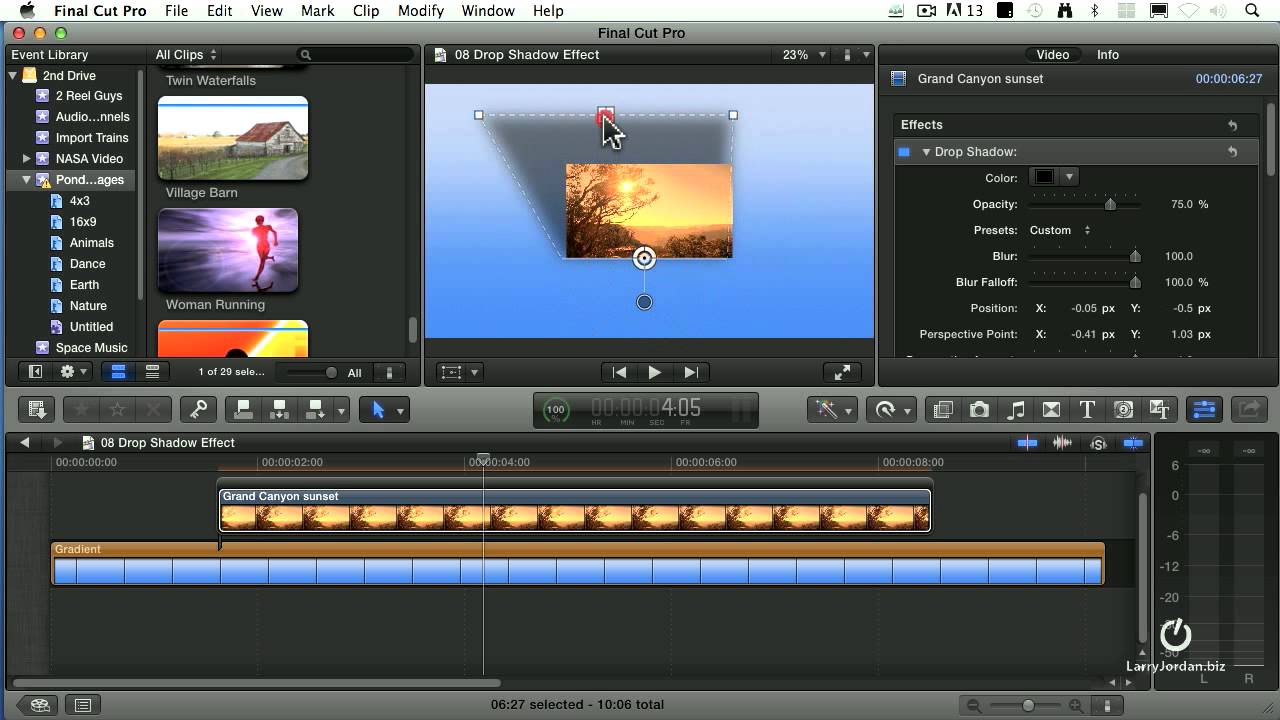The image size is (1280, 720).
Task: Open the Clip menu
Action: click(366, 11)
